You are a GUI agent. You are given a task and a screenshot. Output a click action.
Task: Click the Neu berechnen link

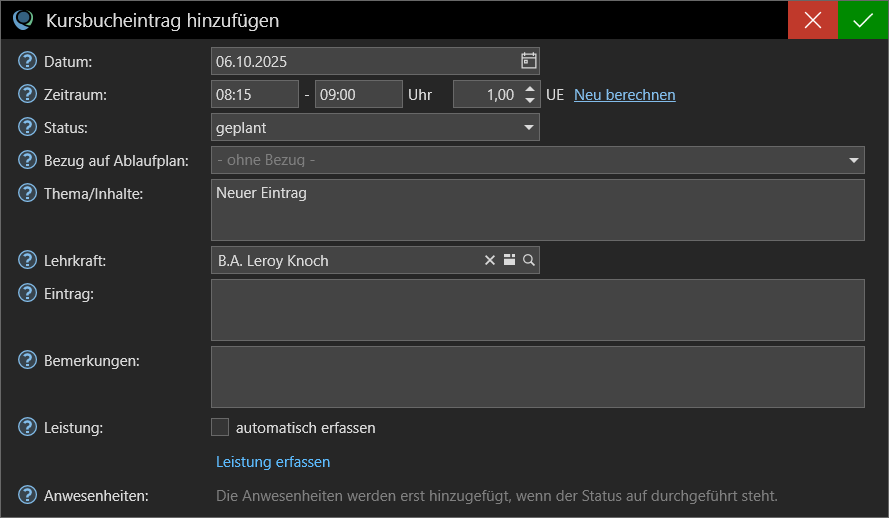(624, 95)
